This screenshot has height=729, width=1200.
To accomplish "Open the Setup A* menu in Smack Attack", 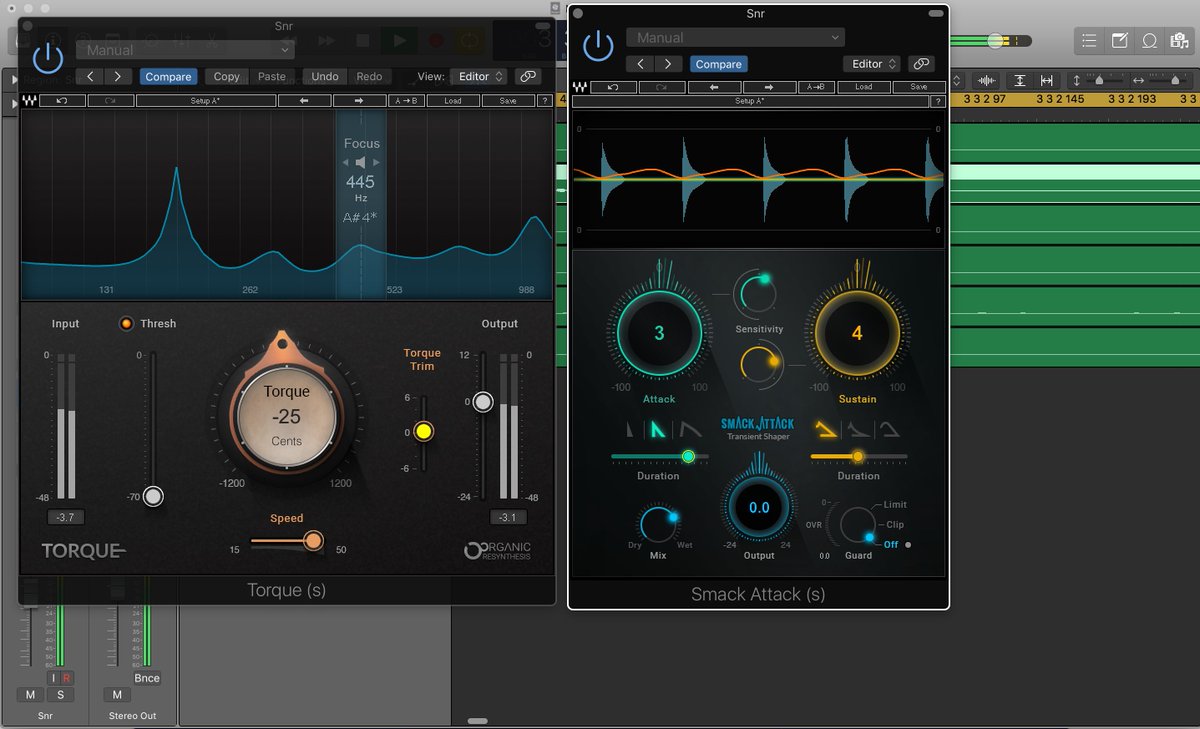I will pos(750,101).
